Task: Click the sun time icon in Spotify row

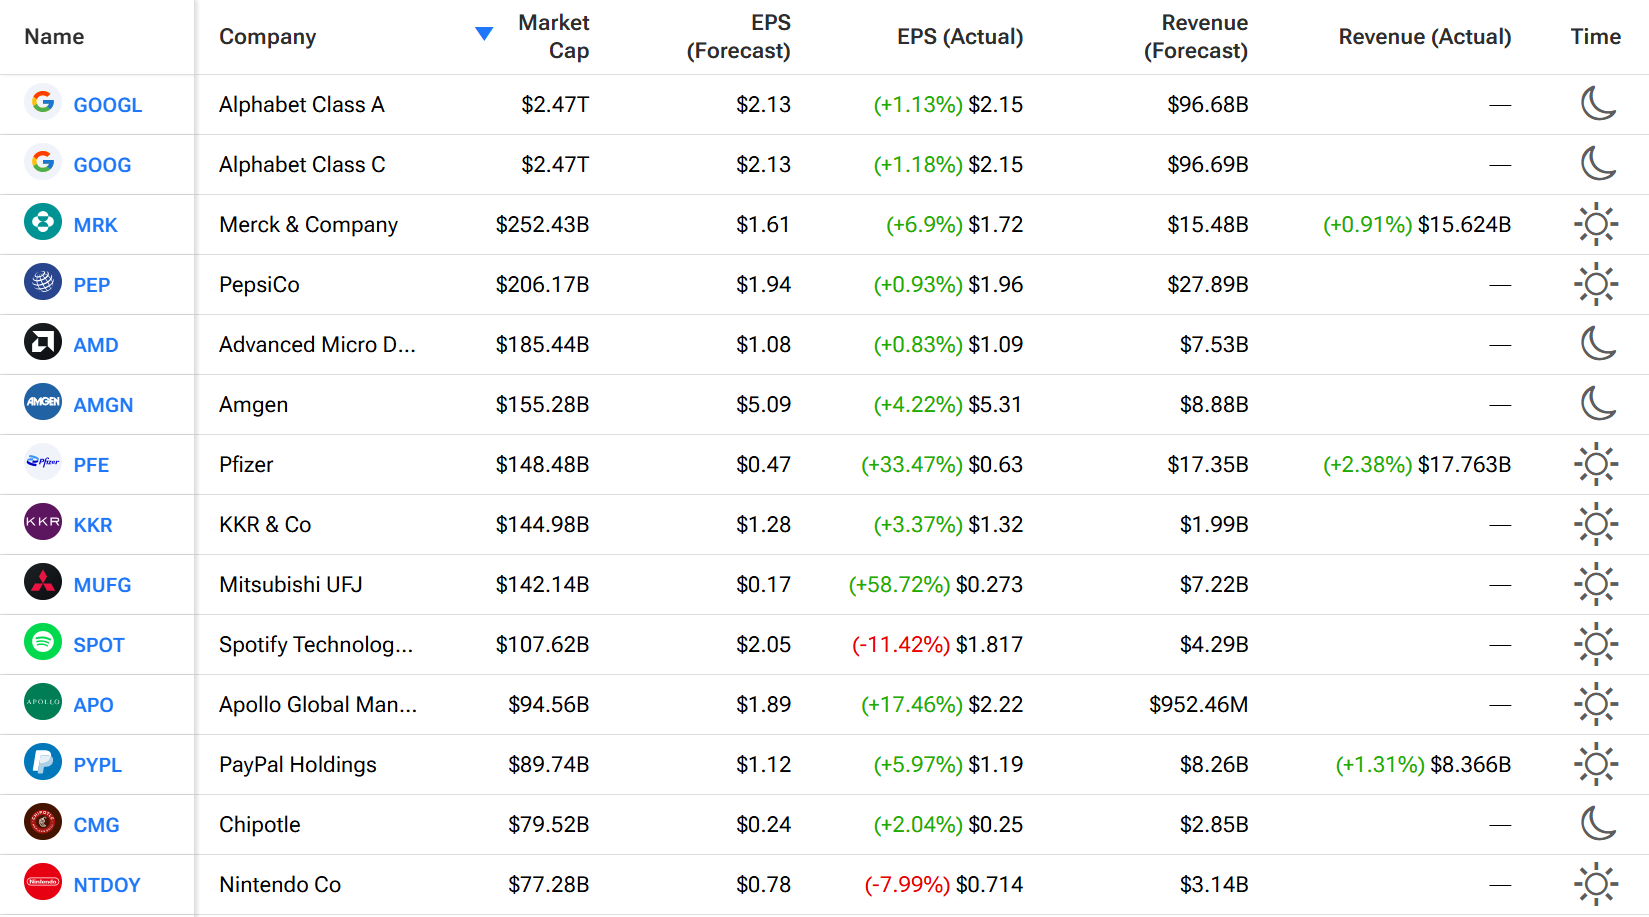Action: pos(1596,644)
